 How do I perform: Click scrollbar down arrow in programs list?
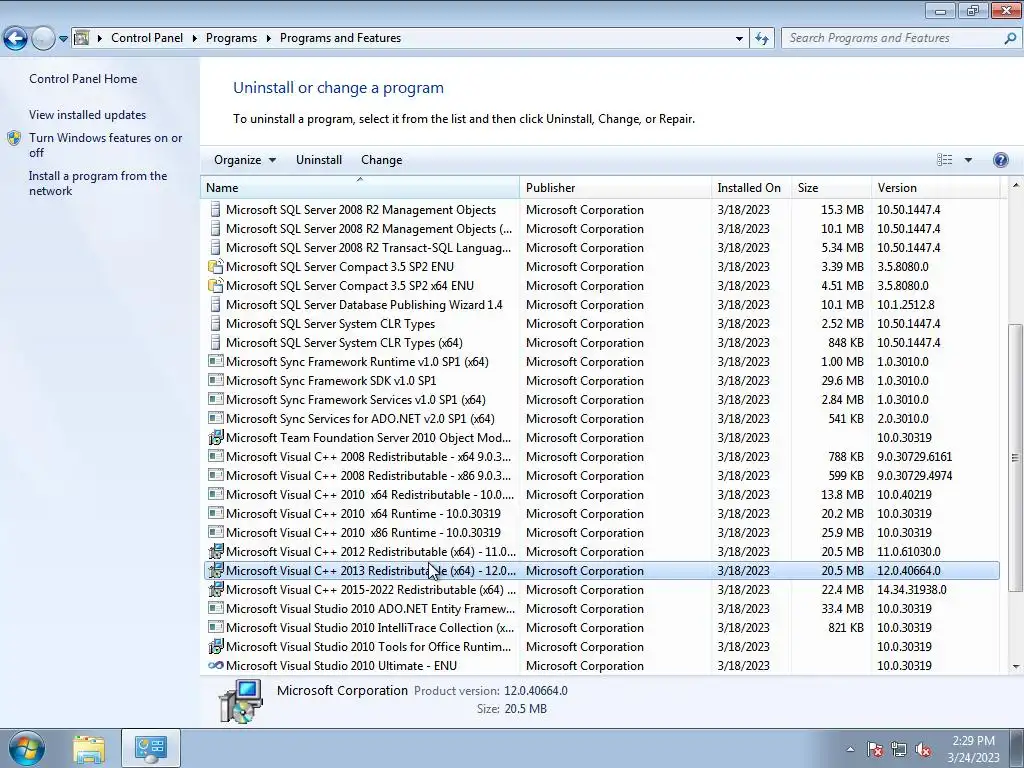[x=1016, y=667]
